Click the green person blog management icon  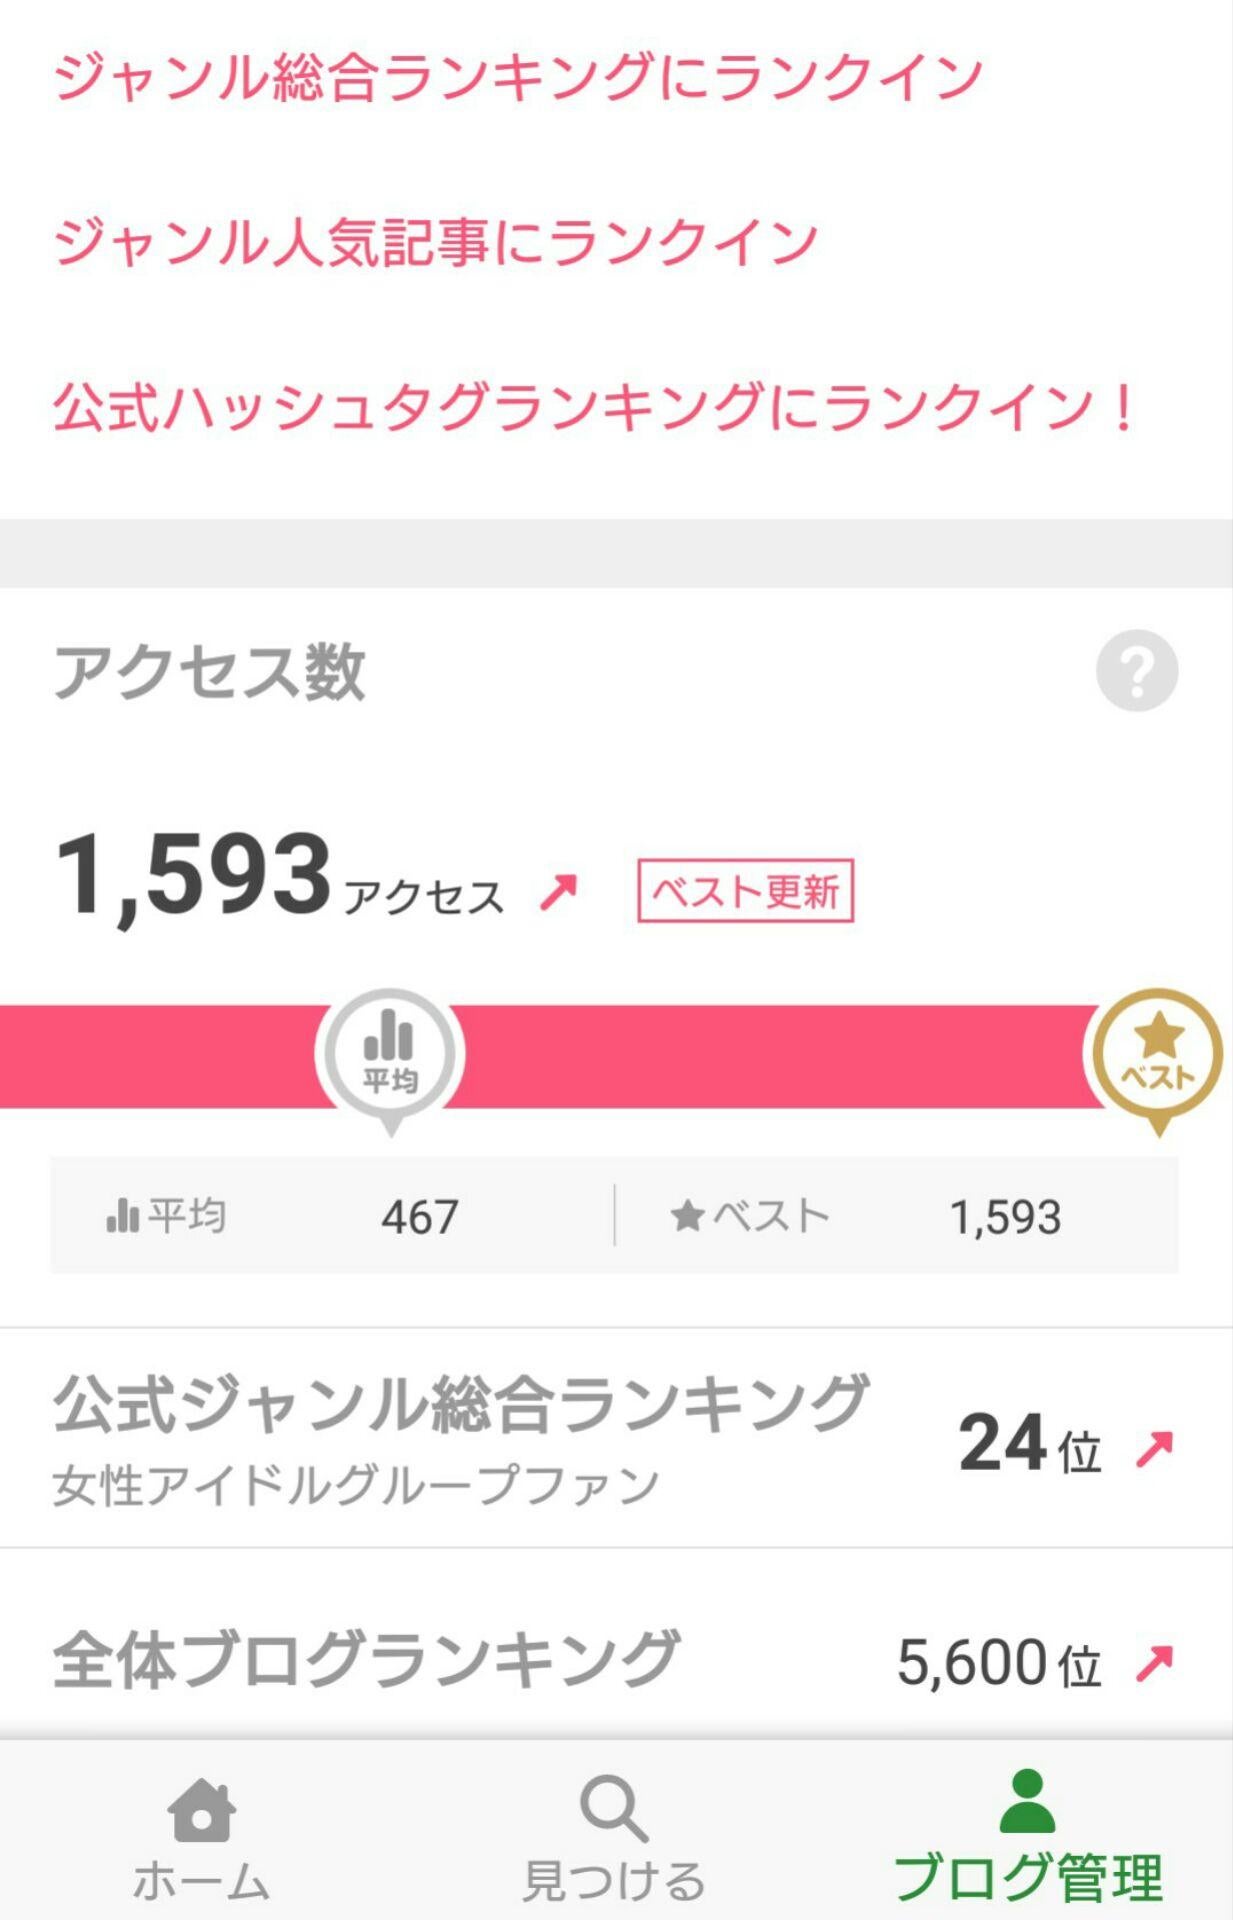pyautogui.click(x=1027, y=1801)
